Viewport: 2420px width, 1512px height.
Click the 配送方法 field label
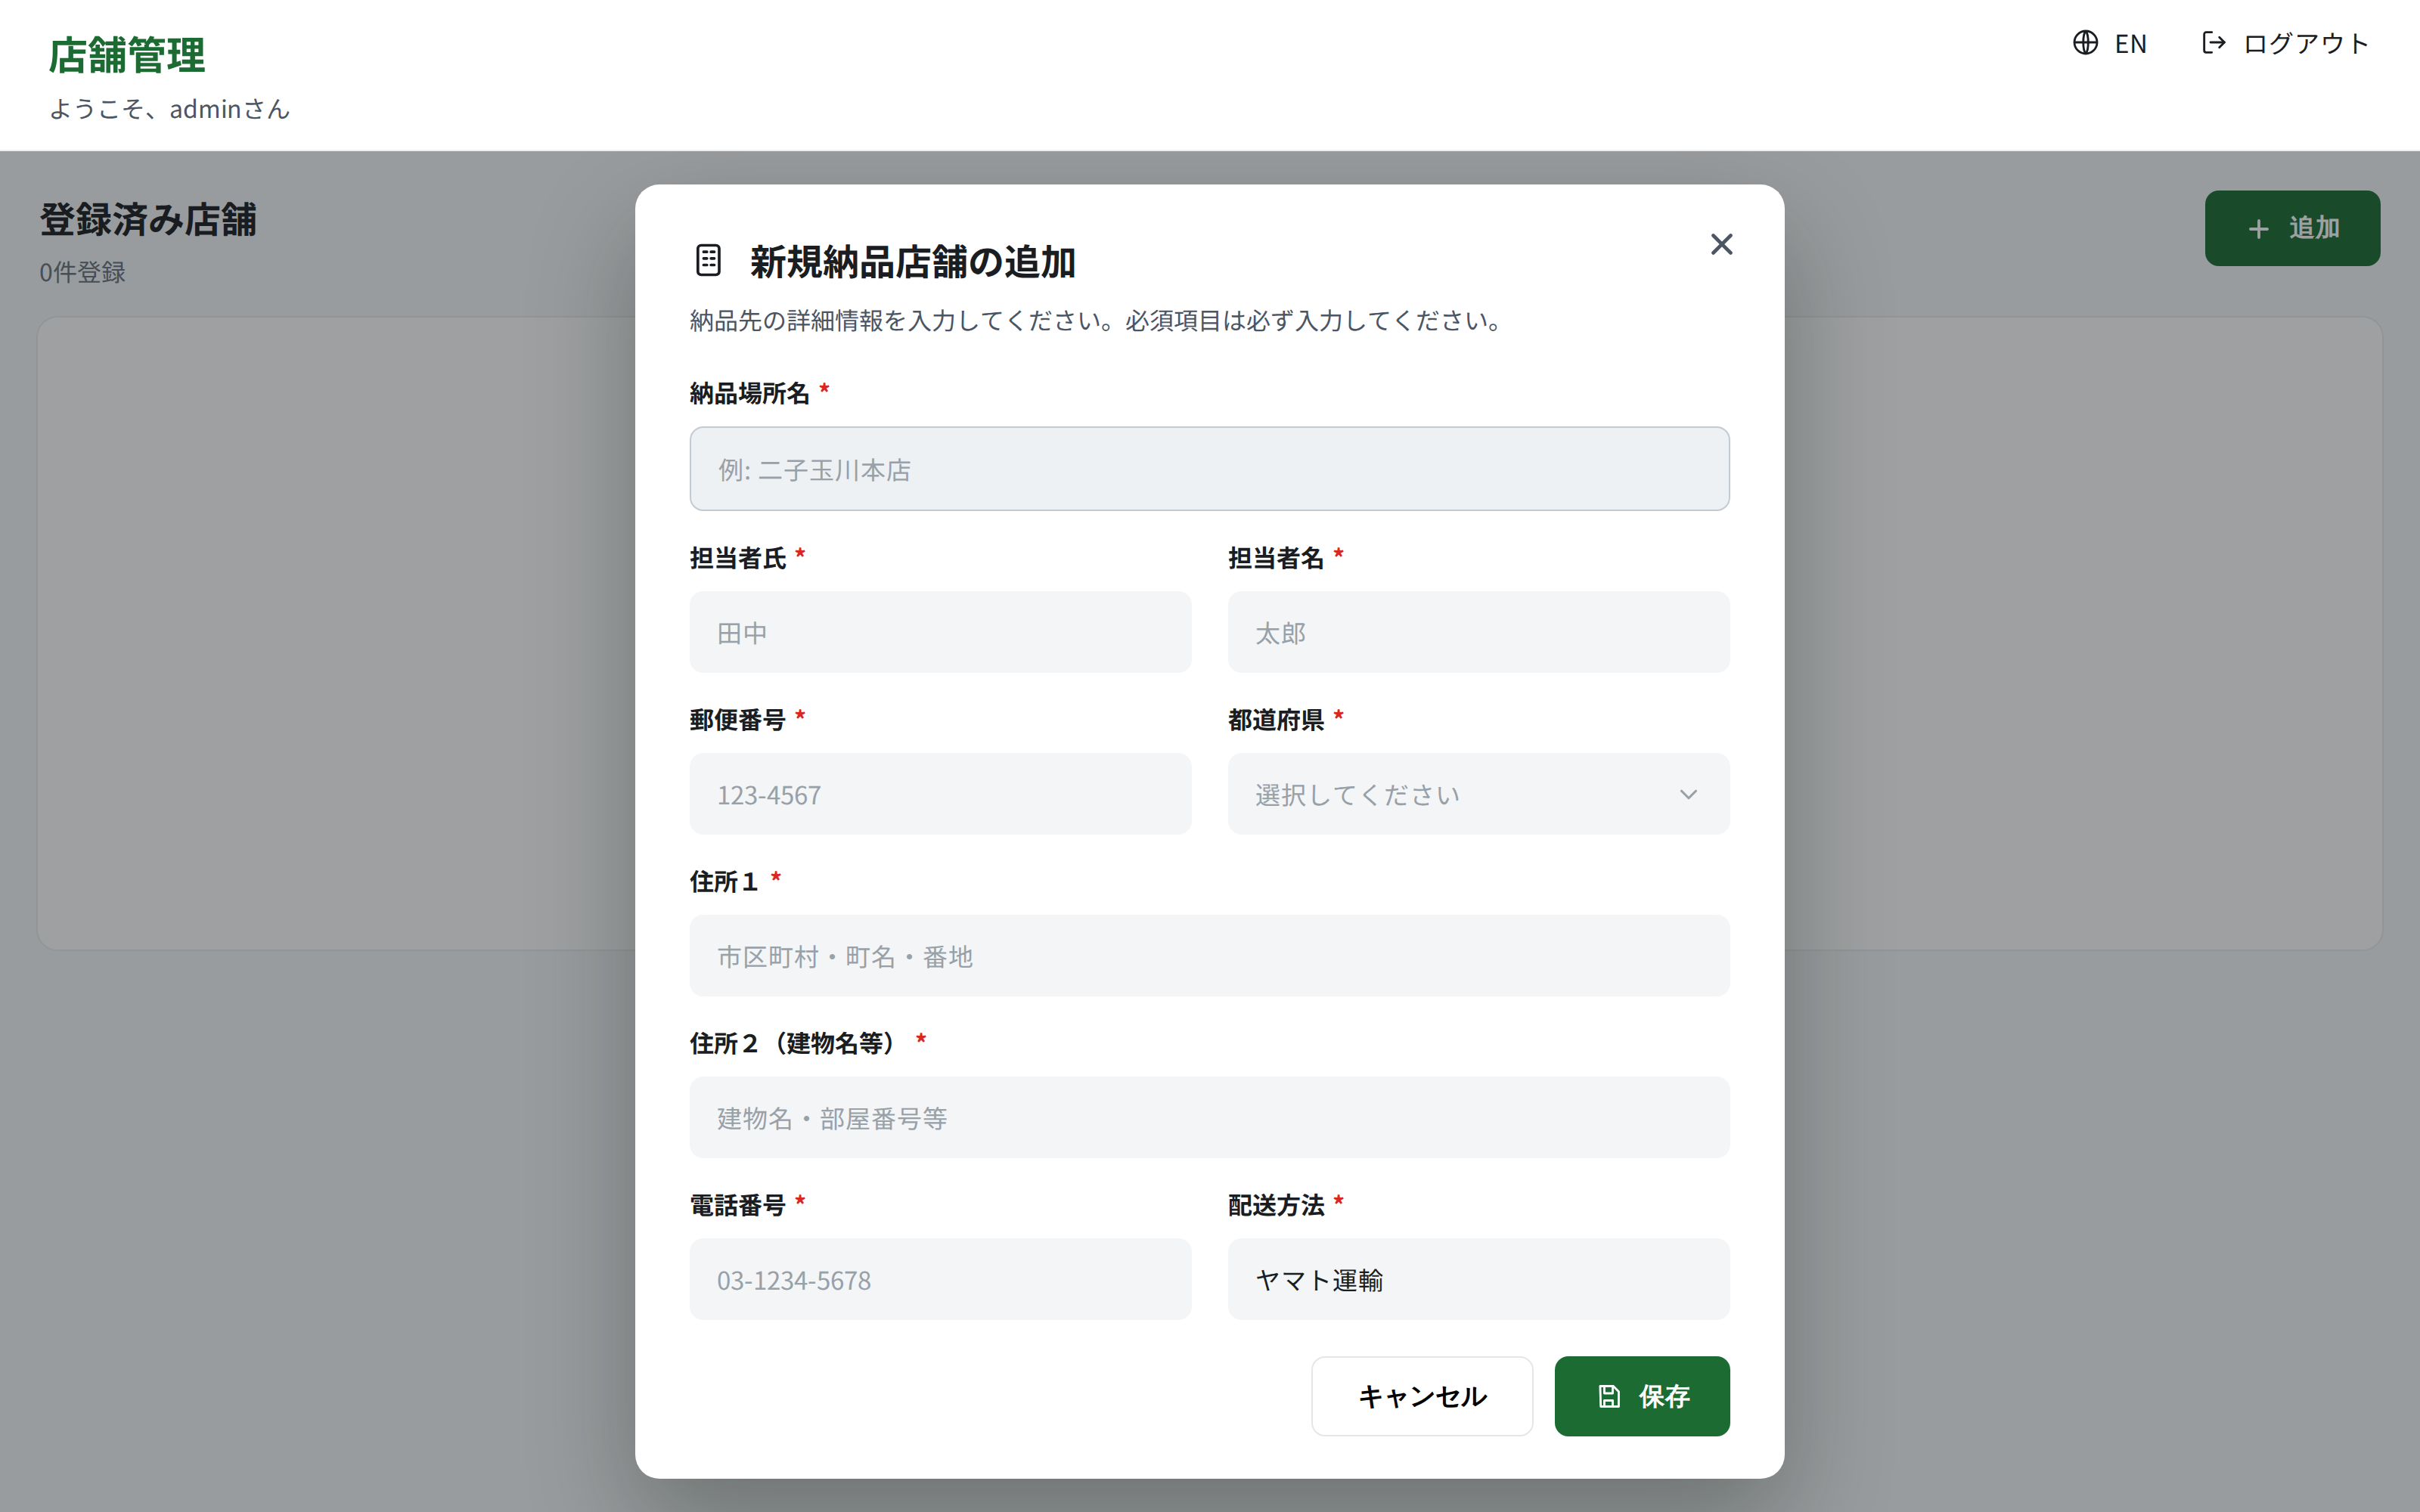click(1275, 1206)
